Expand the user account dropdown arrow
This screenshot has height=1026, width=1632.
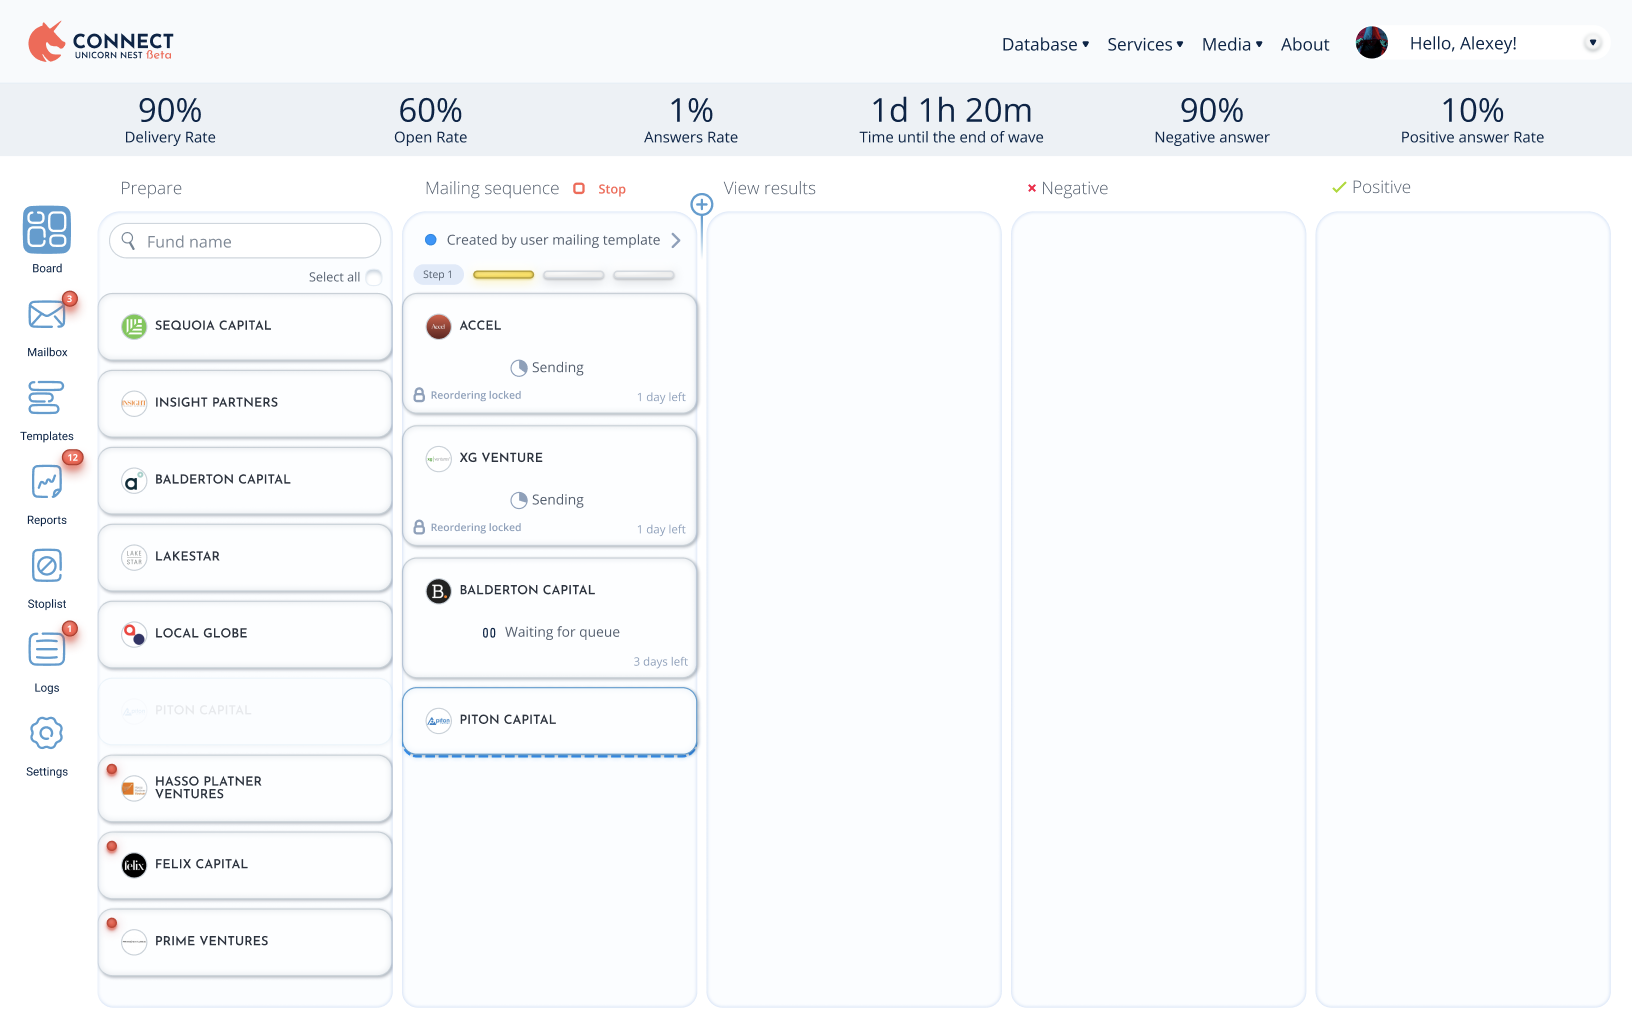pyautogui.click(x=1593, y=42)
